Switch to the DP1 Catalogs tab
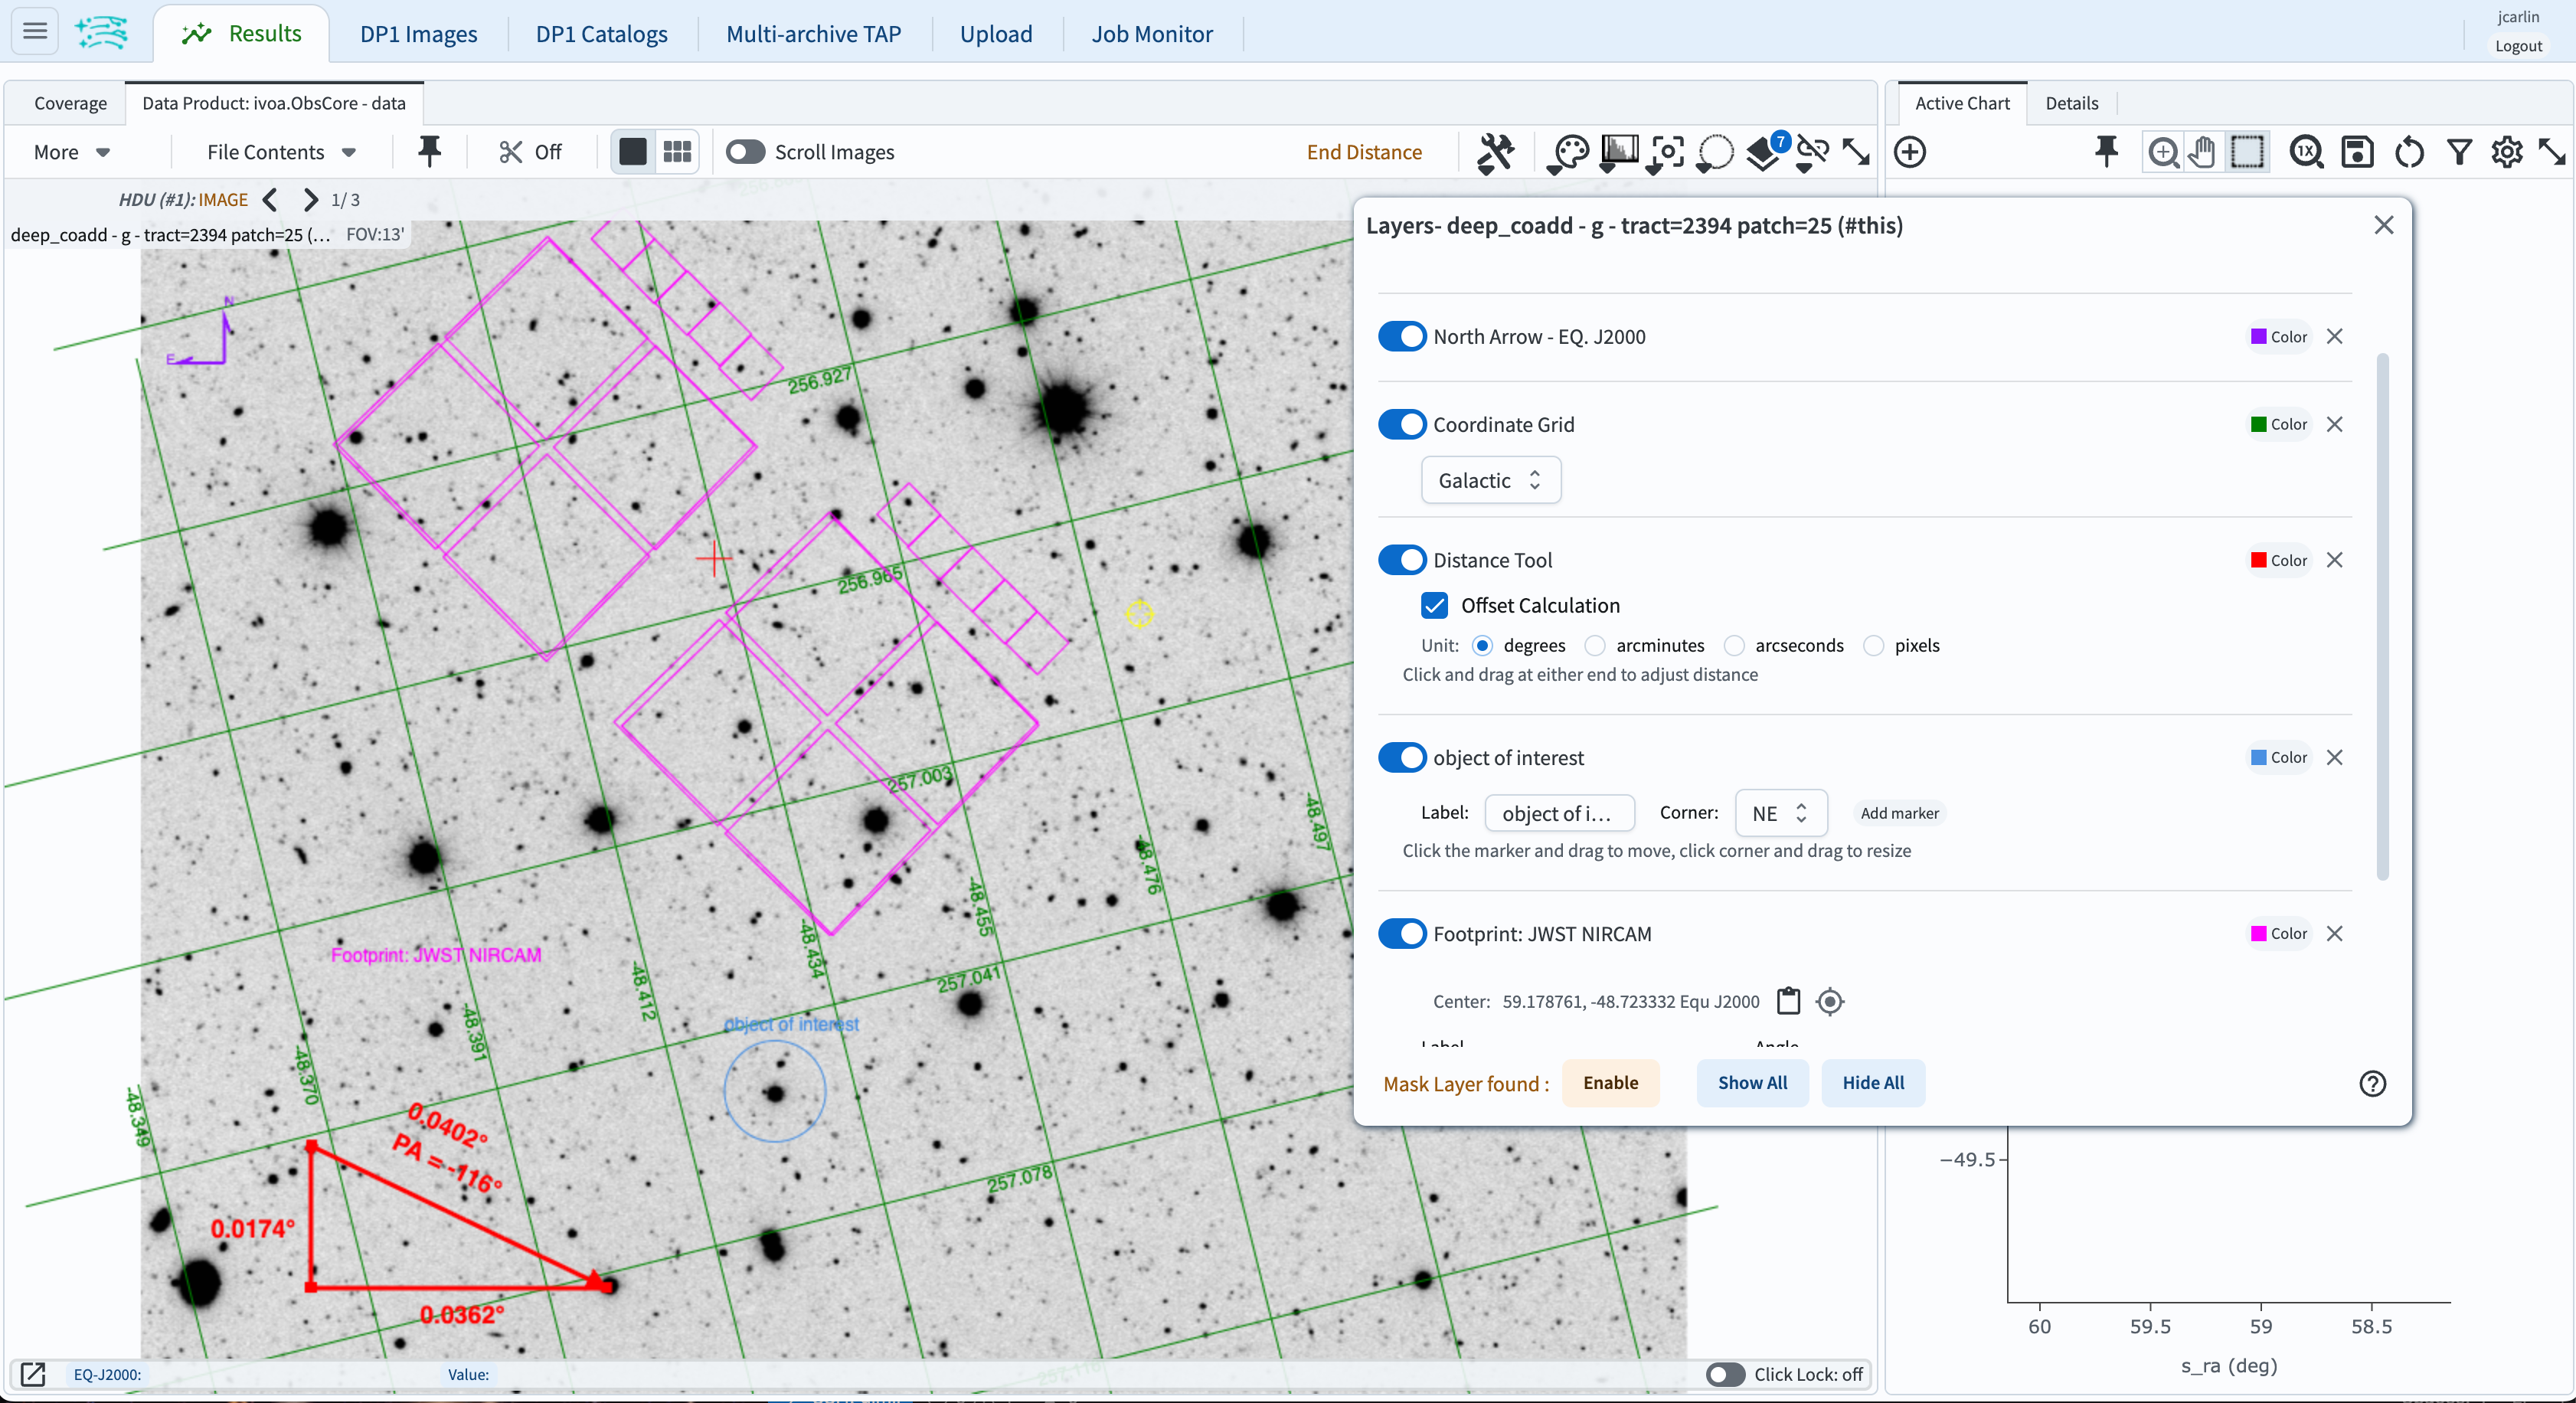2576x1403 pixels. tap(601, 34)
